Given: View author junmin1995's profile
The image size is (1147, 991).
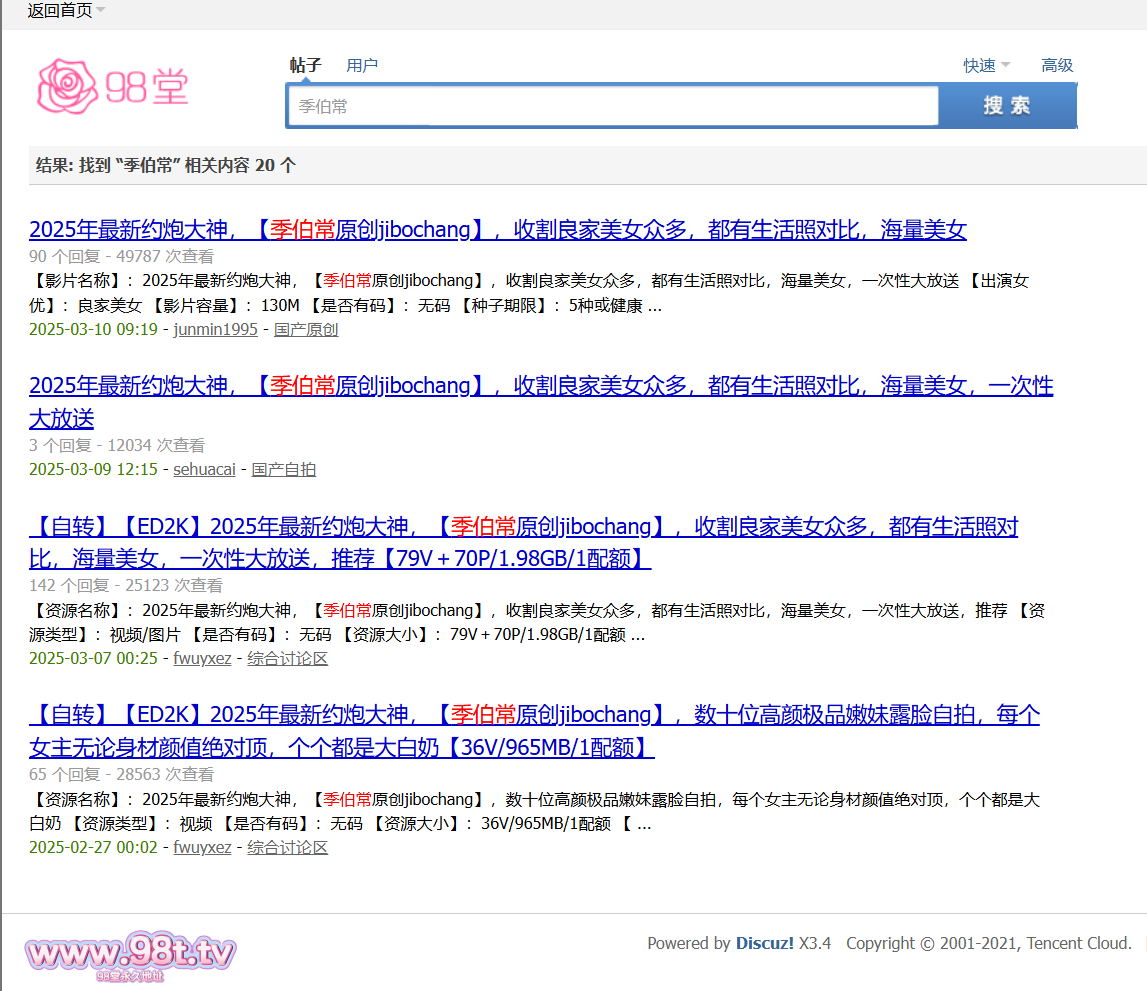Looking at the screenshot, I should click(x=215, y=329).
